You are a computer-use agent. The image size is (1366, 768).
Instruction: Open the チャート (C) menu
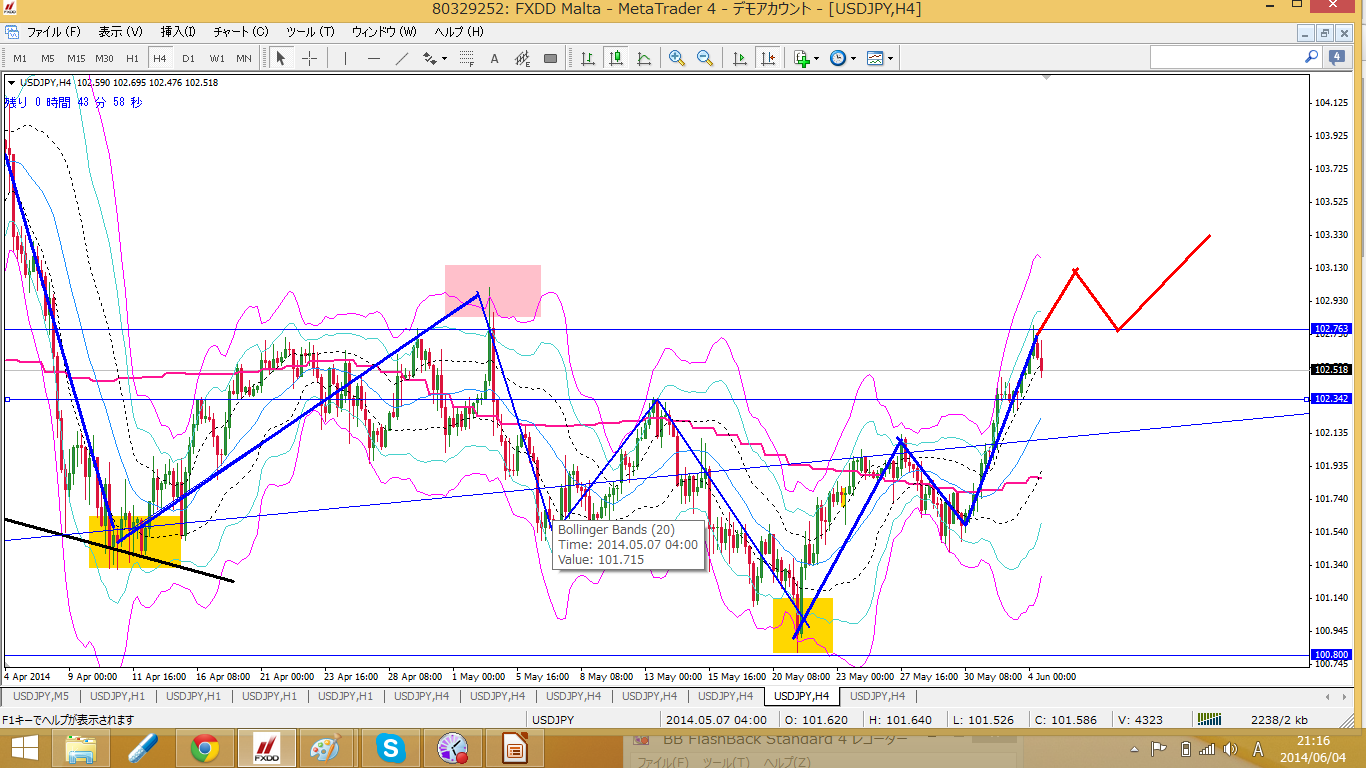(x=240, y=32)
